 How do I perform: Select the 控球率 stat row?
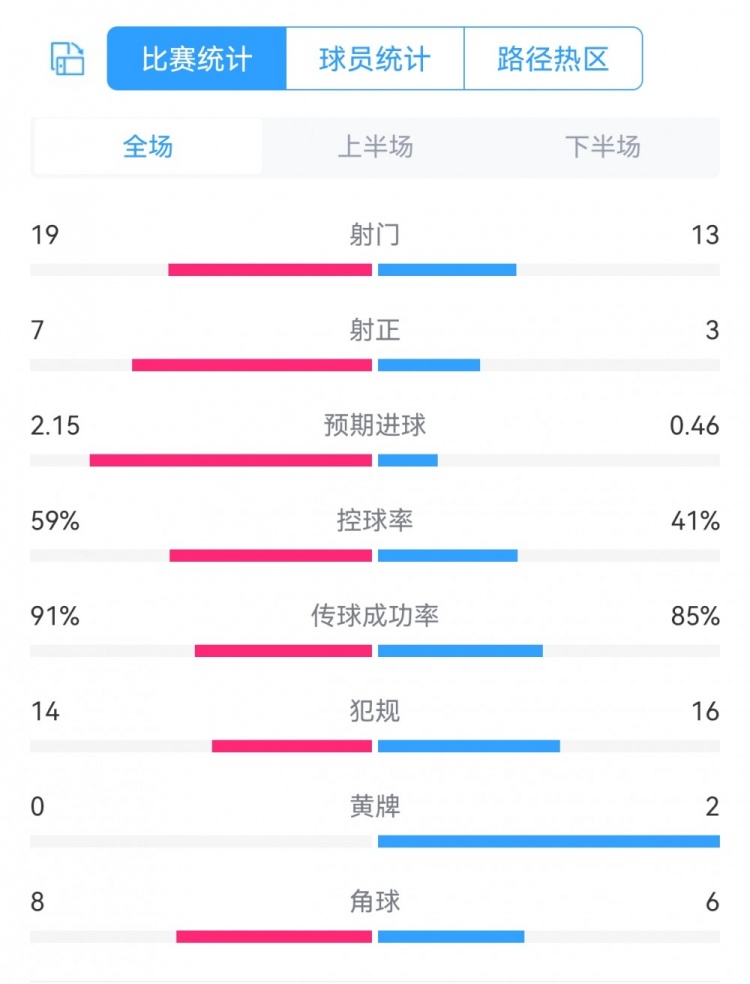pyautogui.click(x=375, y=520)
